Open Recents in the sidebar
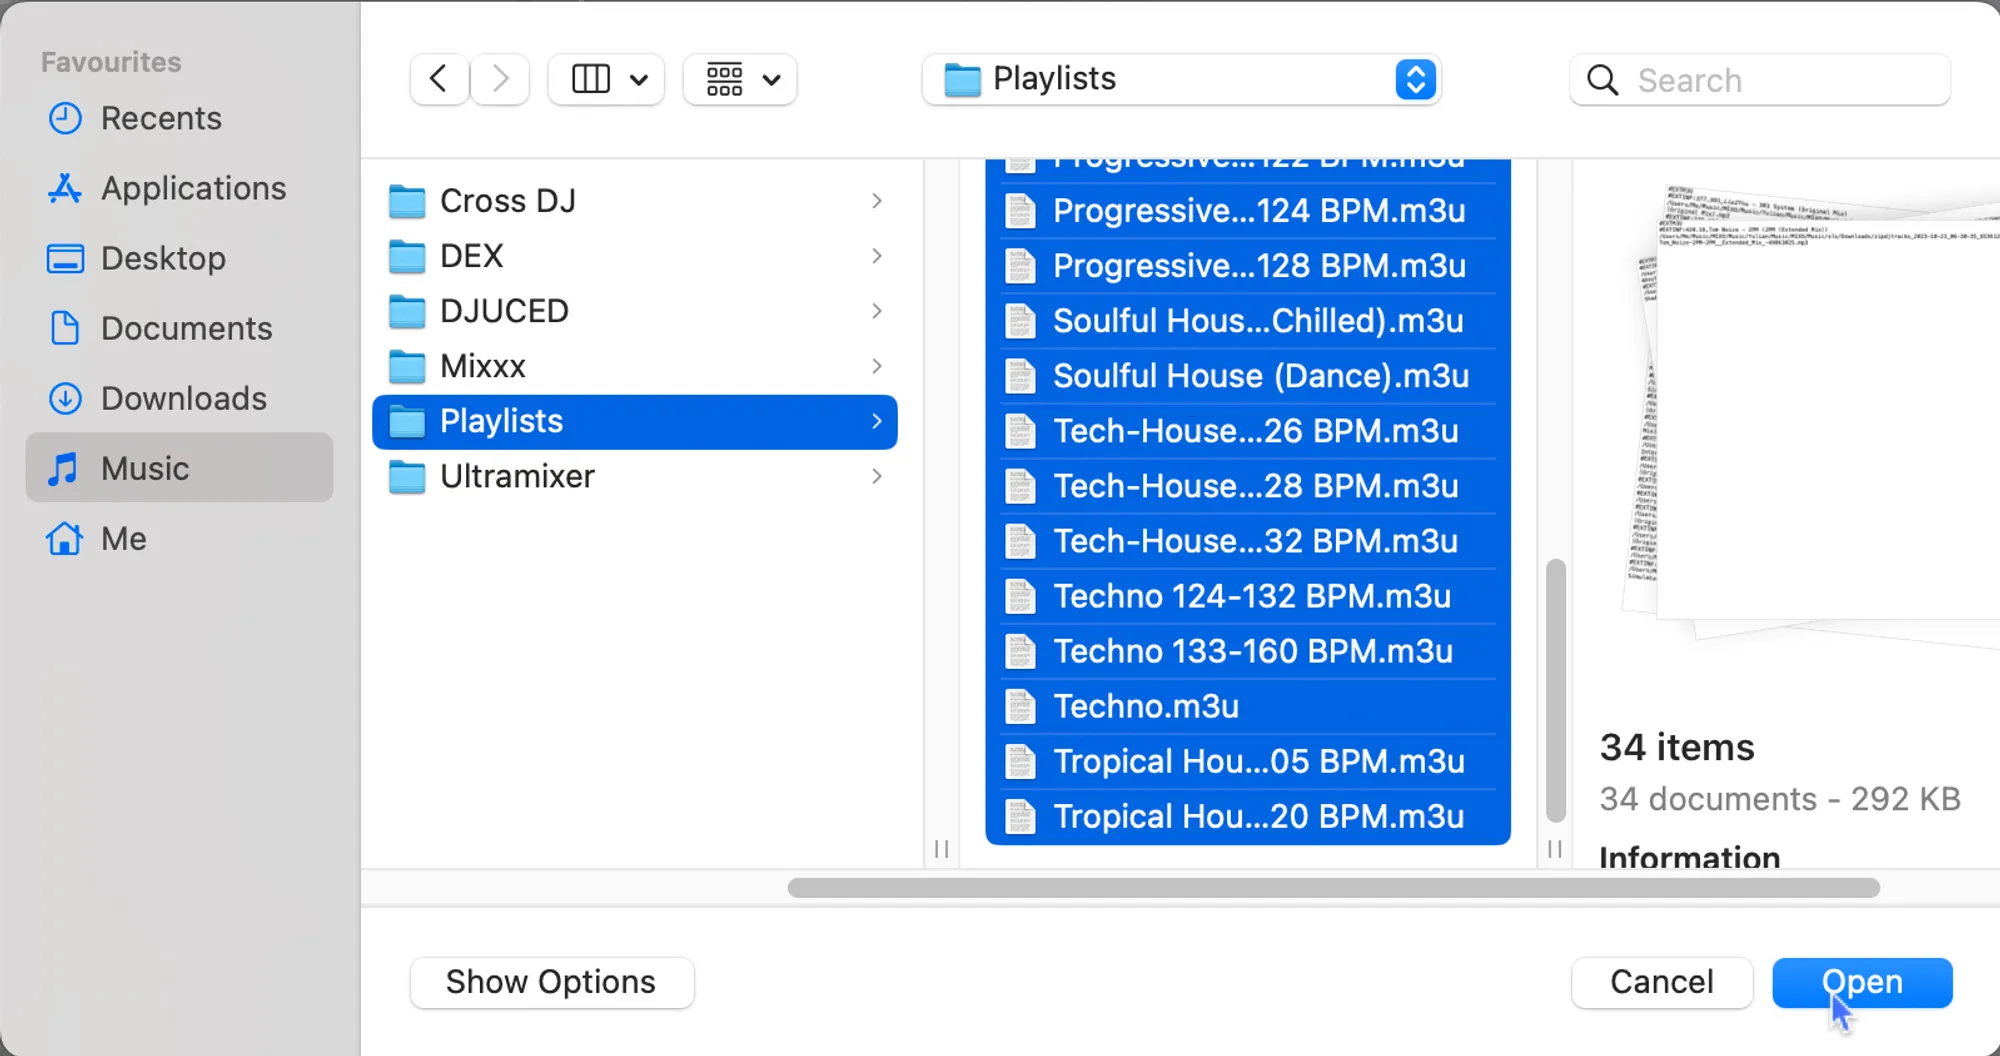Image resolution: width=2000 pixels, height=1056 pixels. click(161, 118)
